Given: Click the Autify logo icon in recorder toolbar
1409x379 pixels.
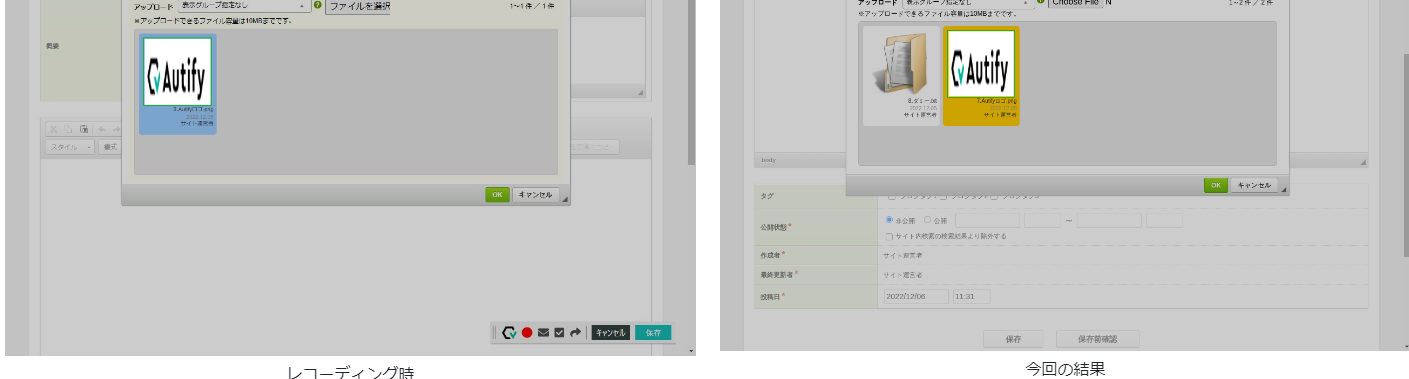Looking at the screenshot, I should coord(509,333).
